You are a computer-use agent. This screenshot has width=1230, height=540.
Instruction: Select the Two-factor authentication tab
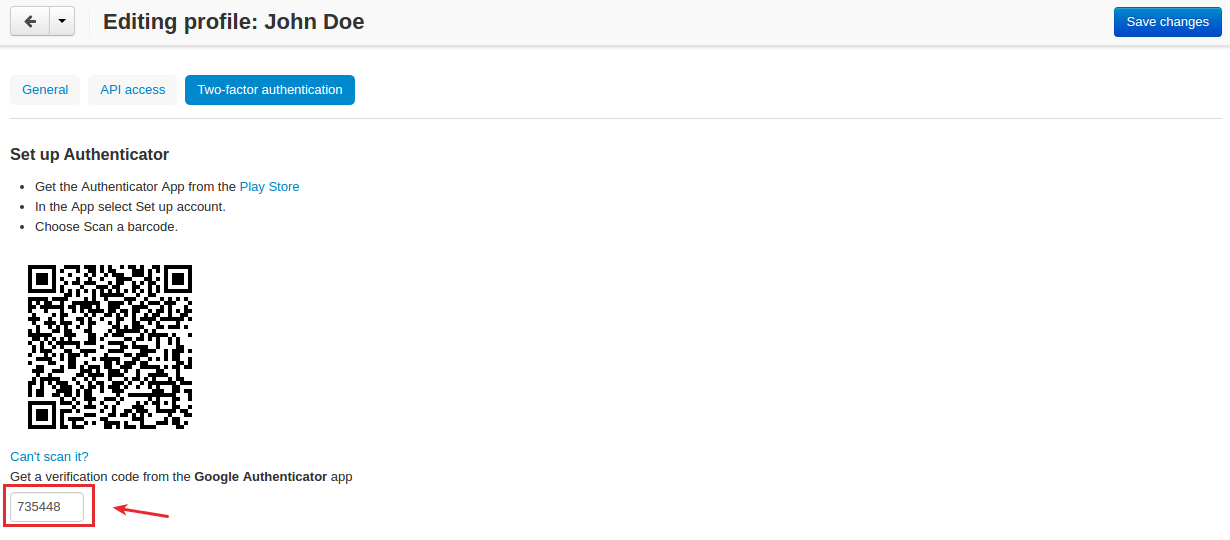(270, 90)
